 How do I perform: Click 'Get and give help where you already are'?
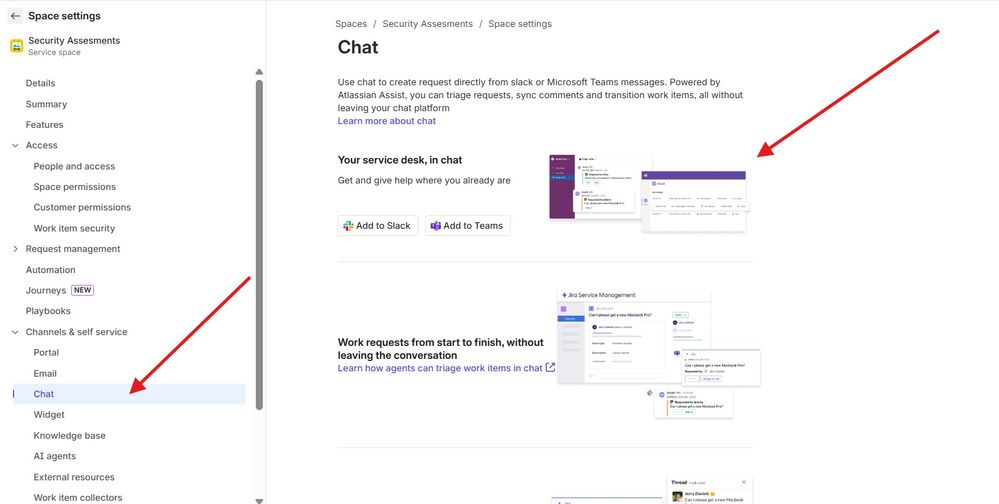pos(424,180)
